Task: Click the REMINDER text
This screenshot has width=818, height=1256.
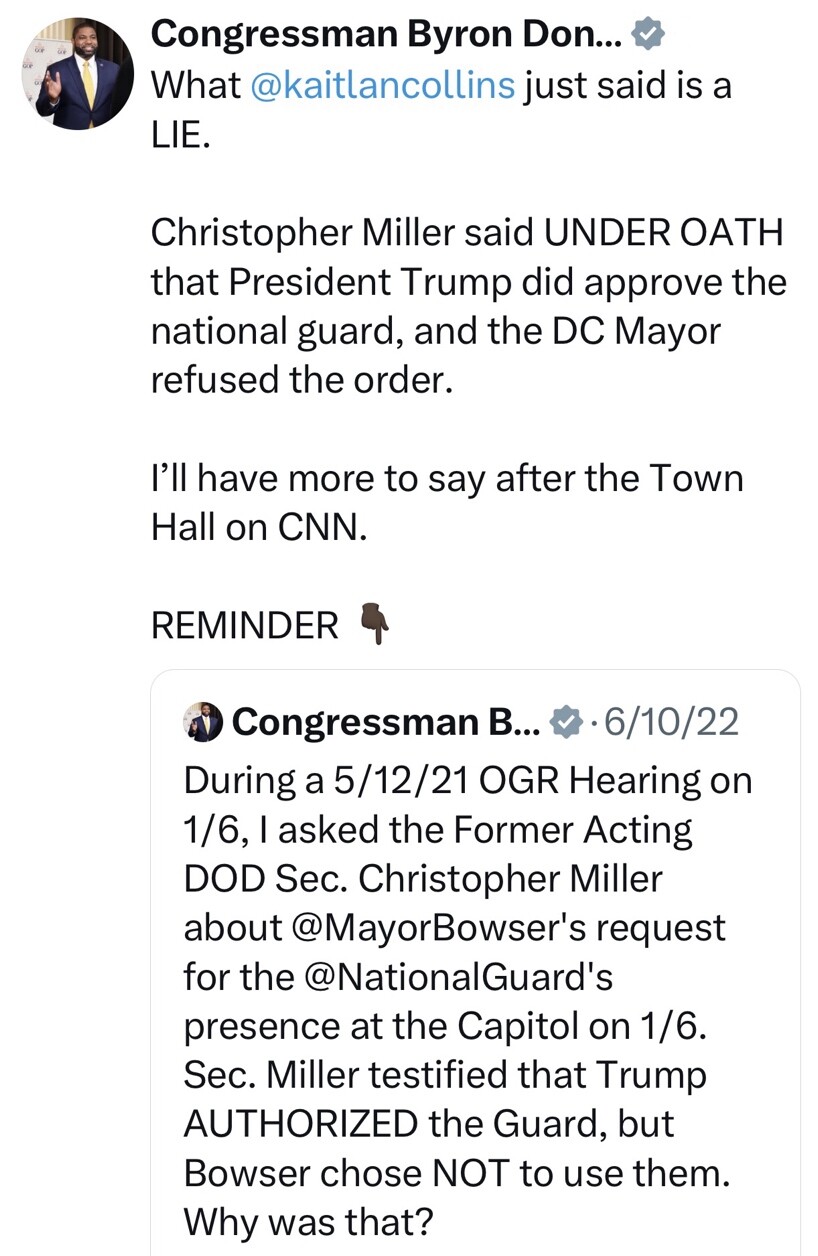Action: [244, 626]
